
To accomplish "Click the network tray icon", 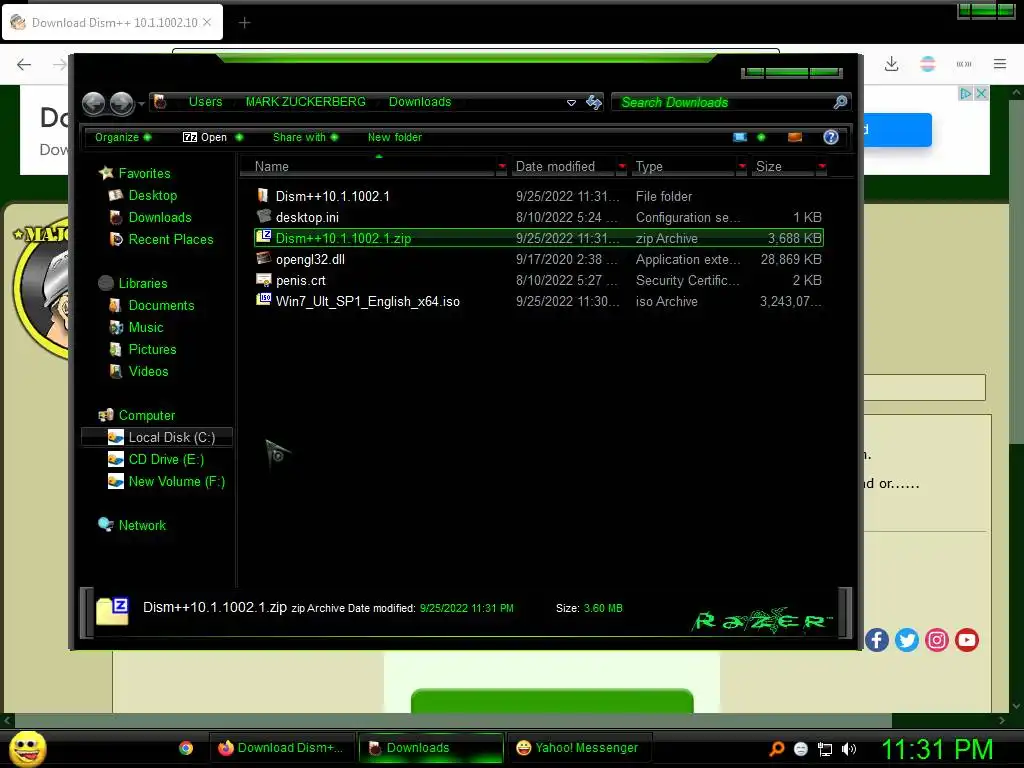I will [x=825, y=749].
